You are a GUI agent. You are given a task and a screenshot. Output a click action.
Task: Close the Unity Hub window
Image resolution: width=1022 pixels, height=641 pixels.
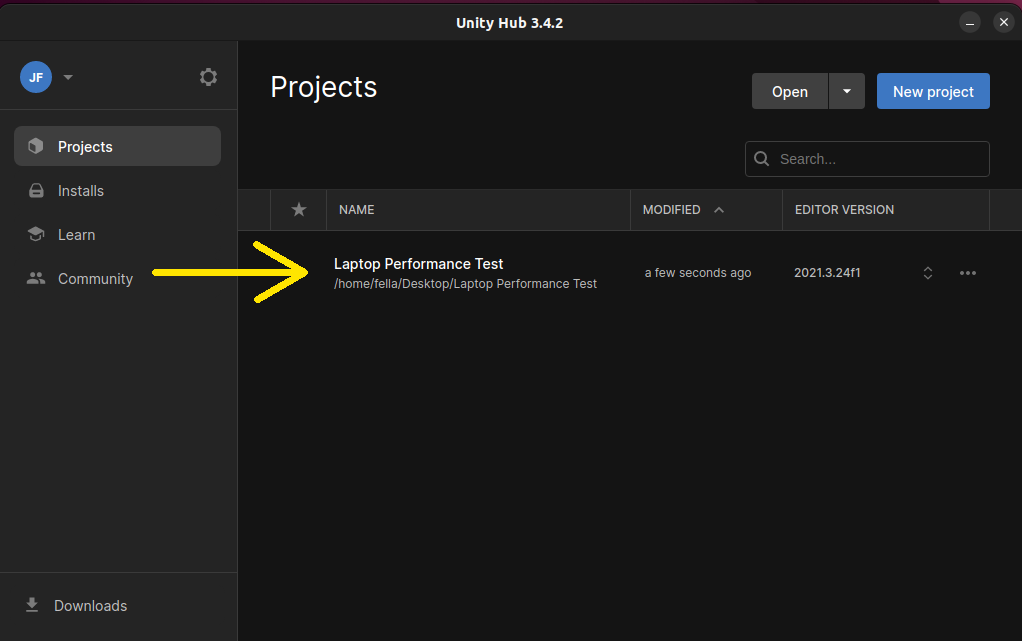[x=1004, y=22]
